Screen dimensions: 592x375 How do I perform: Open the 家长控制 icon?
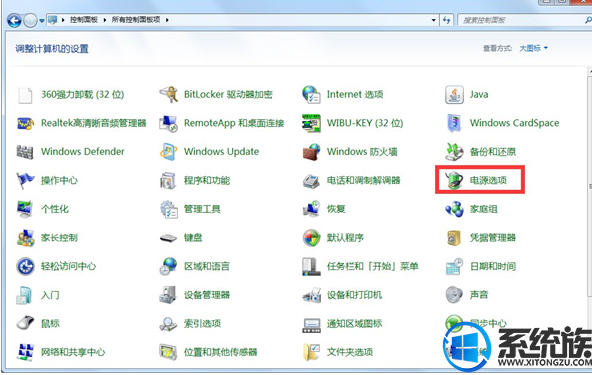[x=25, y=238]
